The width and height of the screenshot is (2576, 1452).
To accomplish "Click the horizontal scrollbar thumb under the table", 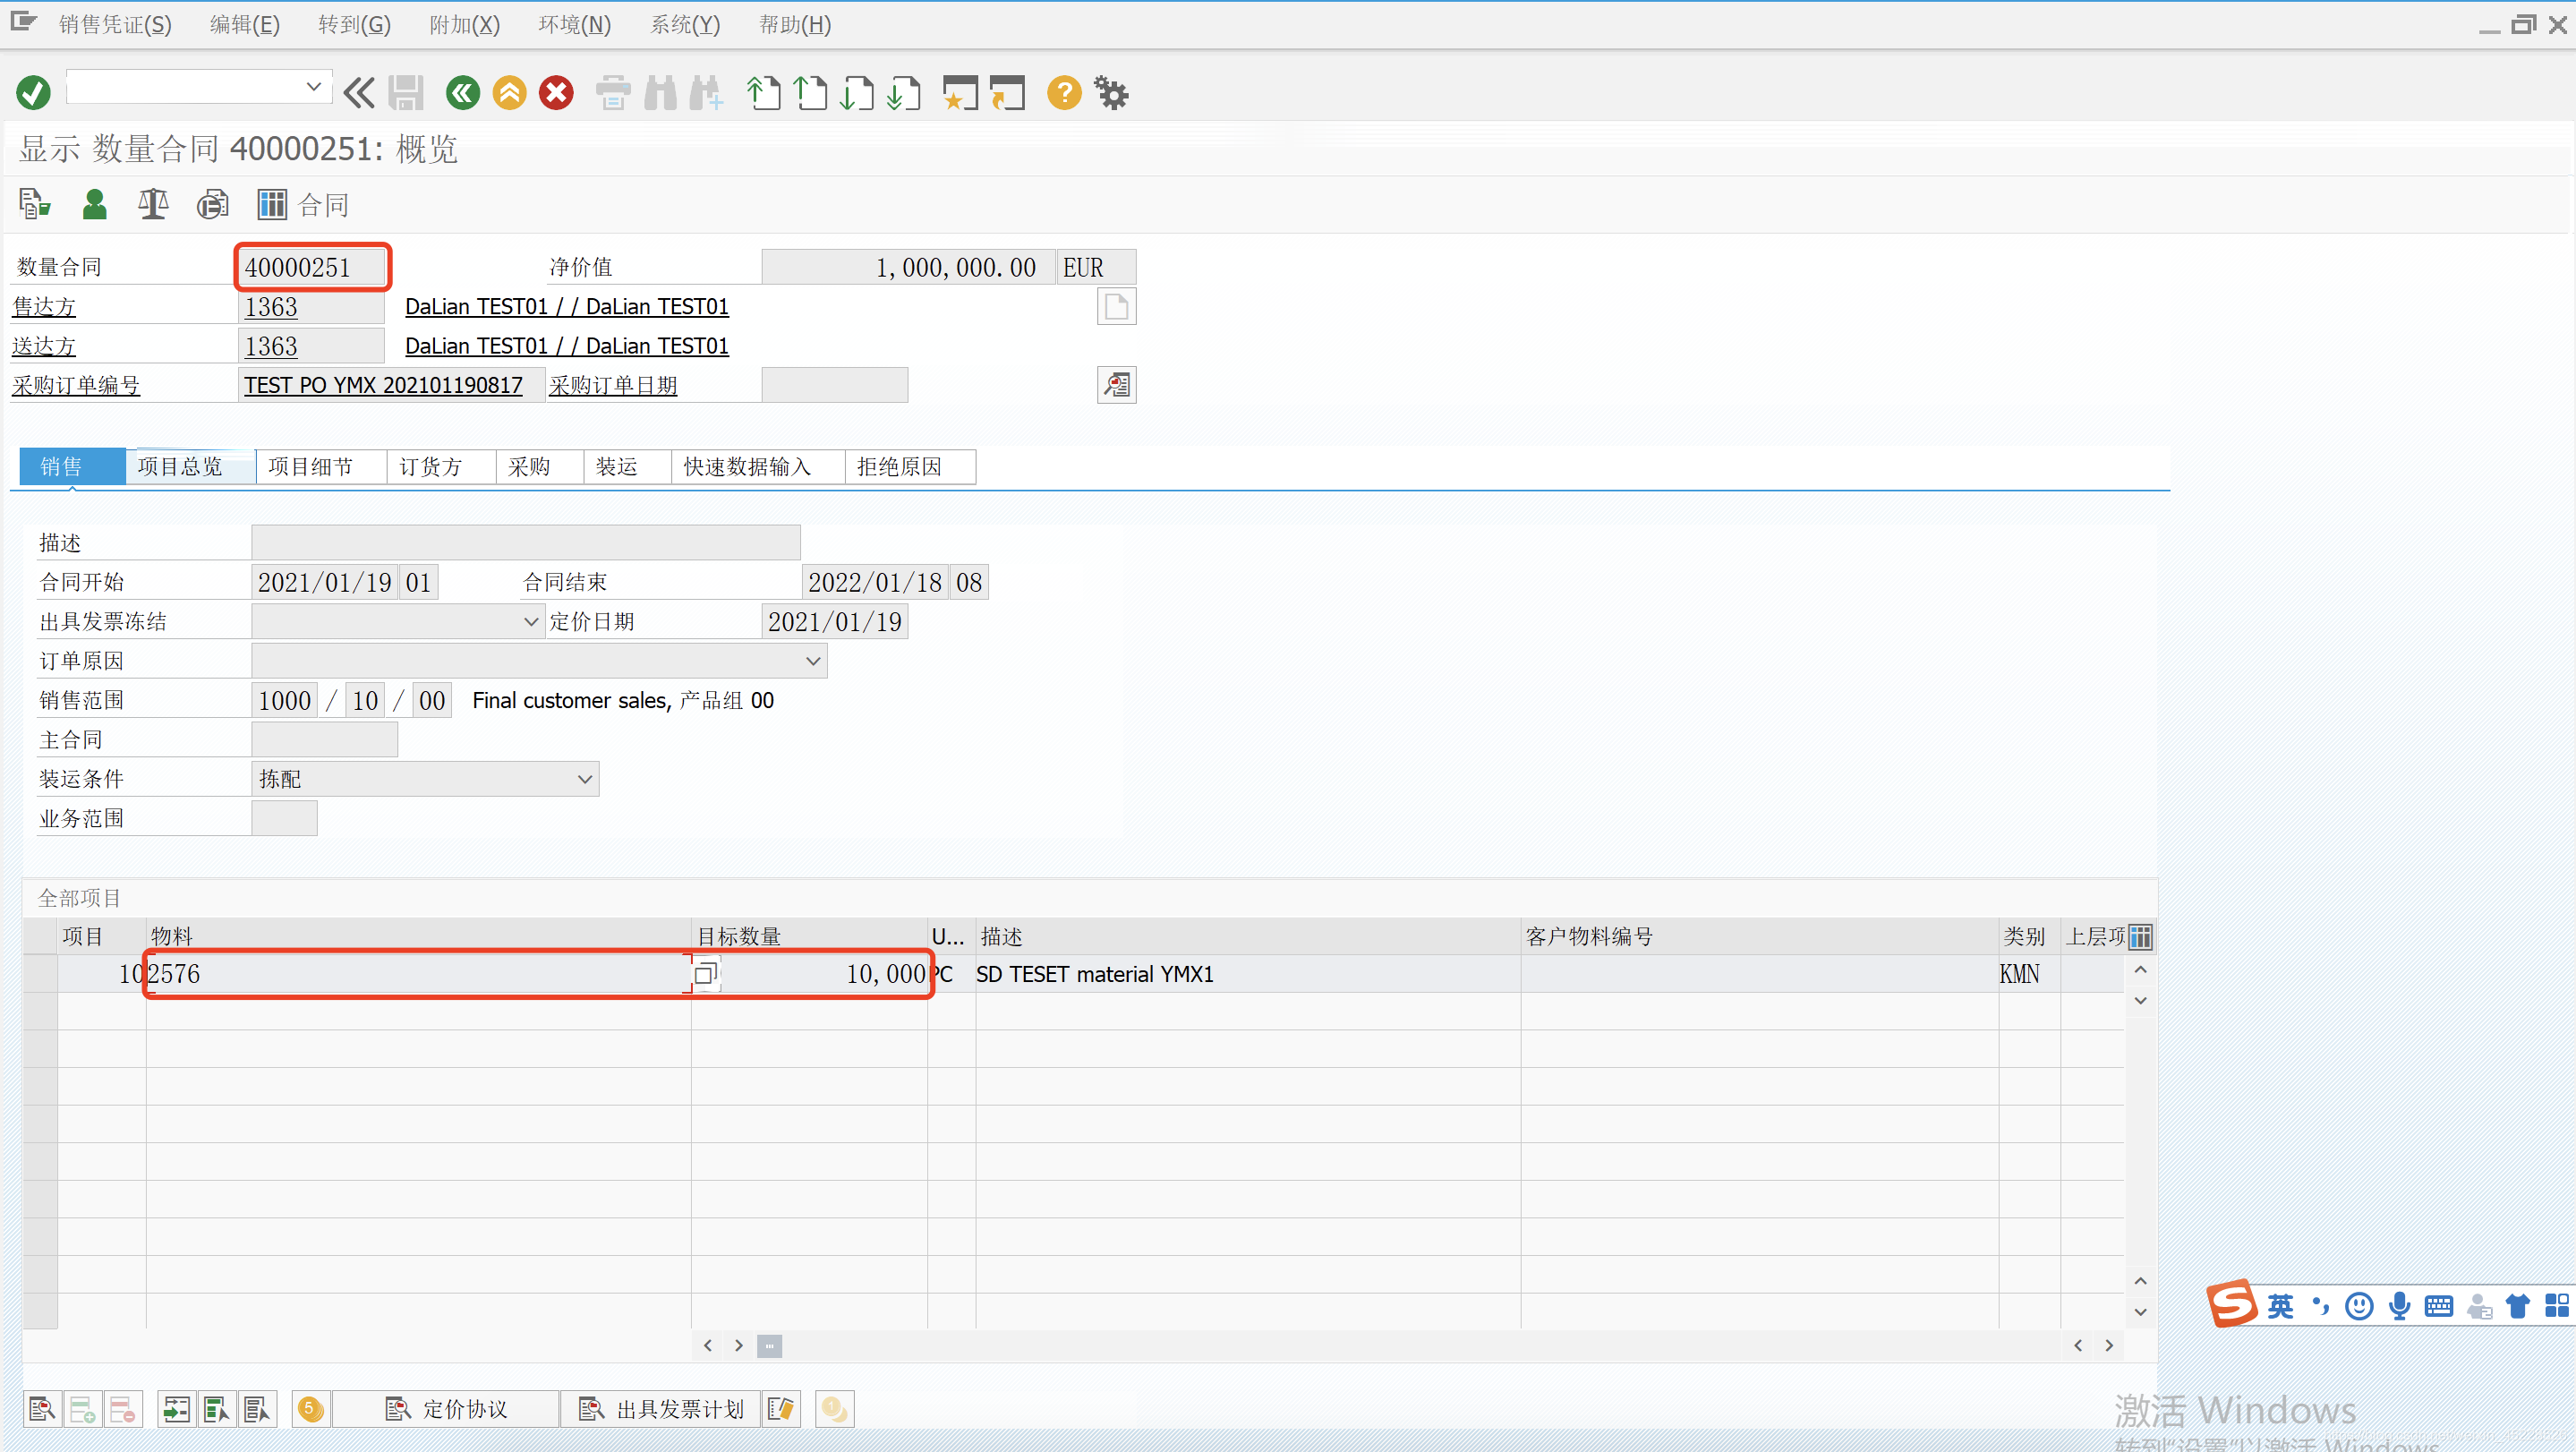I will click(x=769, y=1345).
